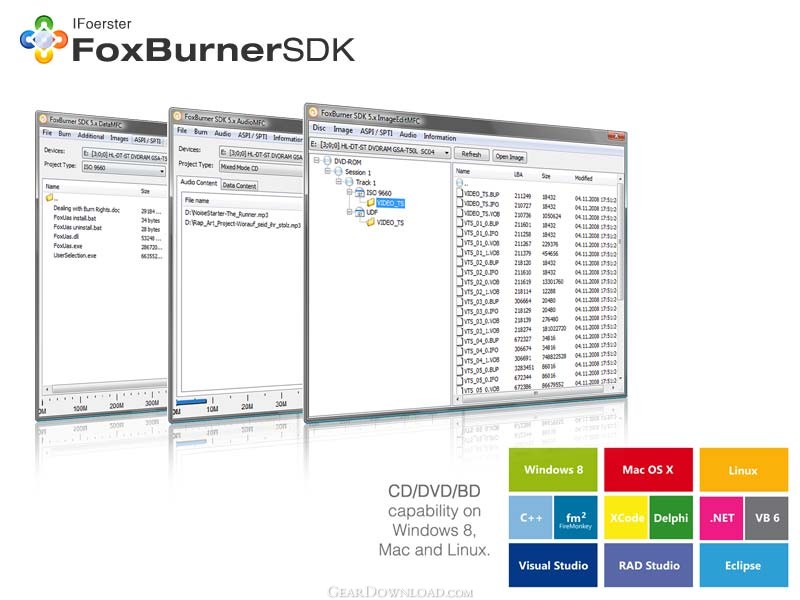Click the DVD-ROM disc icon in the tree
The image size is (800, 600).
pyautogui.click(x=328, y=161)
